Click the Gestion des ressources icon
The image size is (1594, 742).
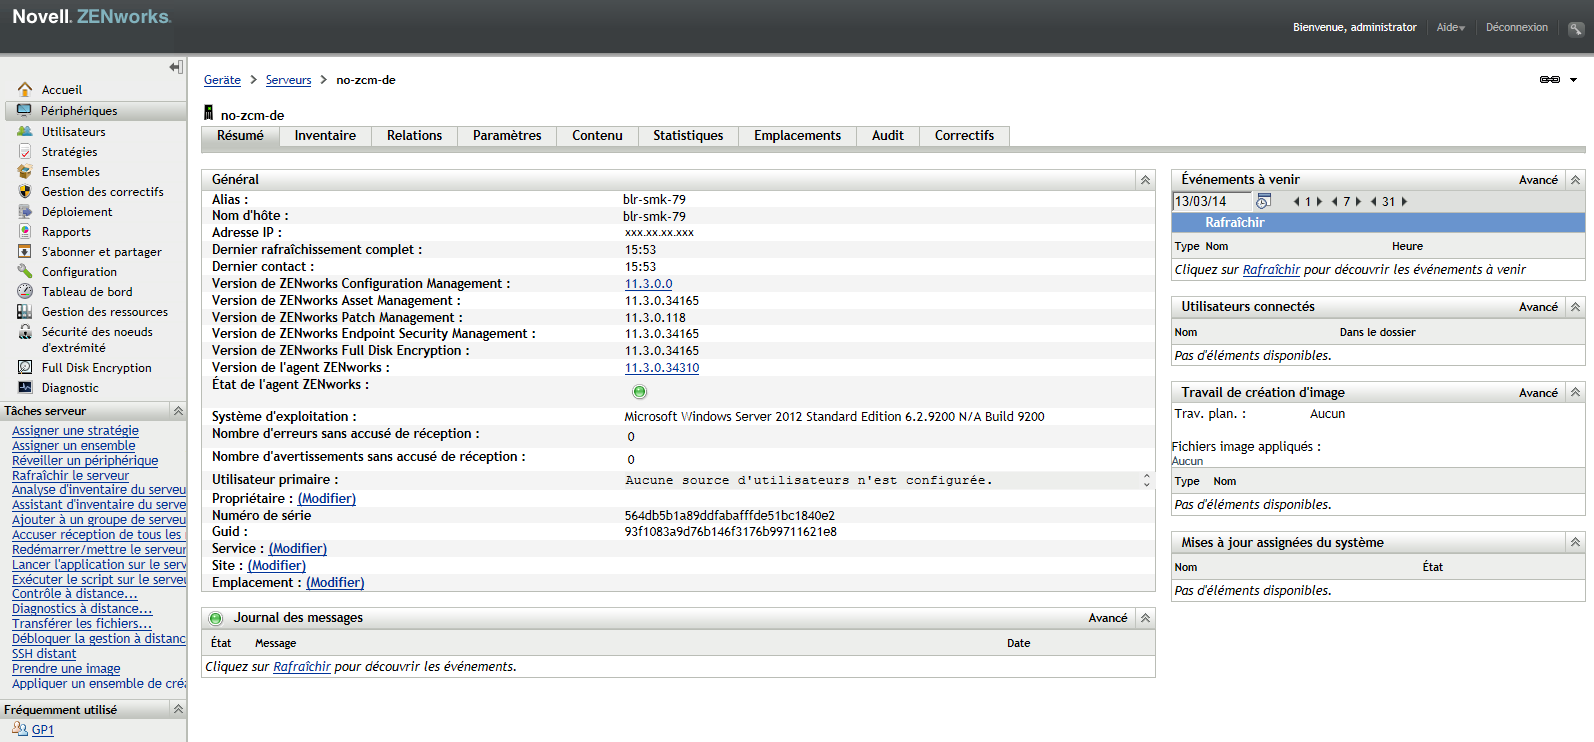tap(25, 312)
